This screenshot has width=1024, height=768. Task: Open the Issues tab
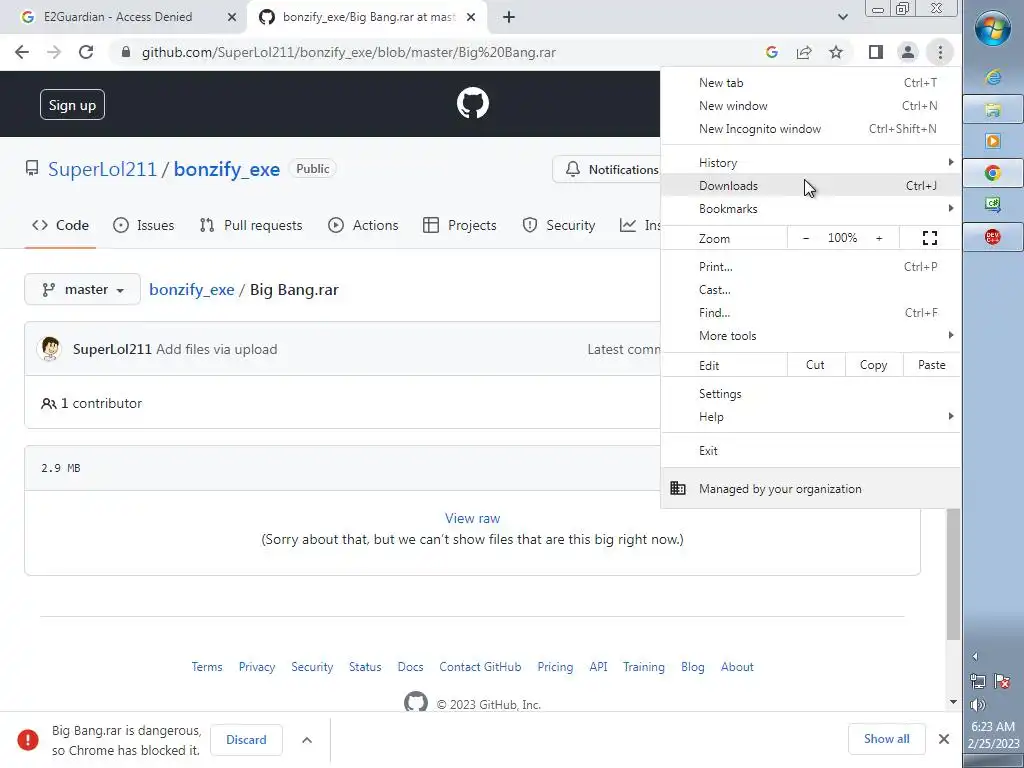click(x=144, y=225)
